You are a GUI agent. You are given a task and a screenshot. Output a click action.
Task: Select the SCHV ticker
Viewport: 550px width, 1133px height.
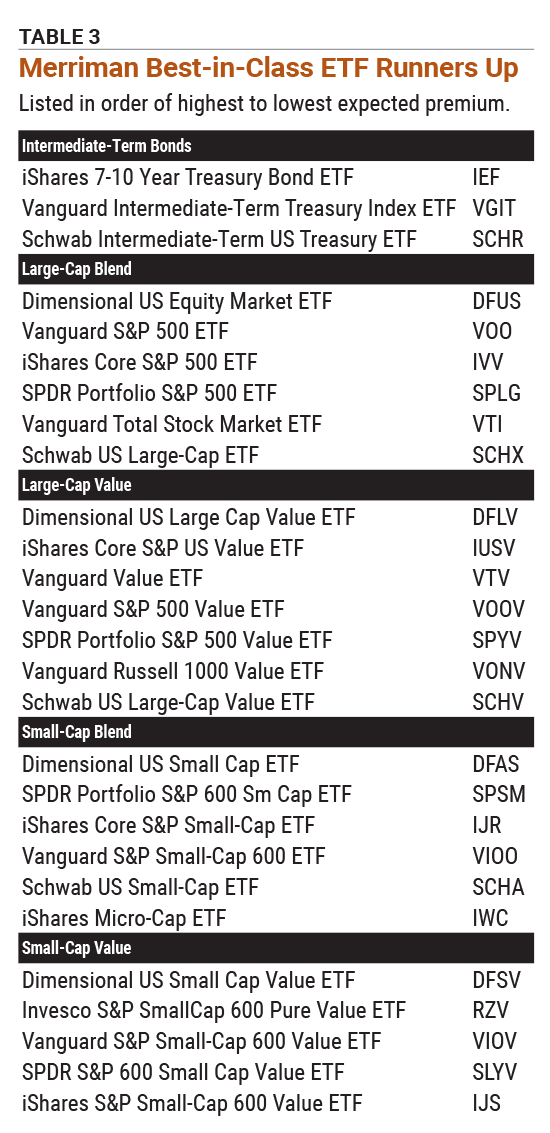pyautogui.click(x=497, y=702)
